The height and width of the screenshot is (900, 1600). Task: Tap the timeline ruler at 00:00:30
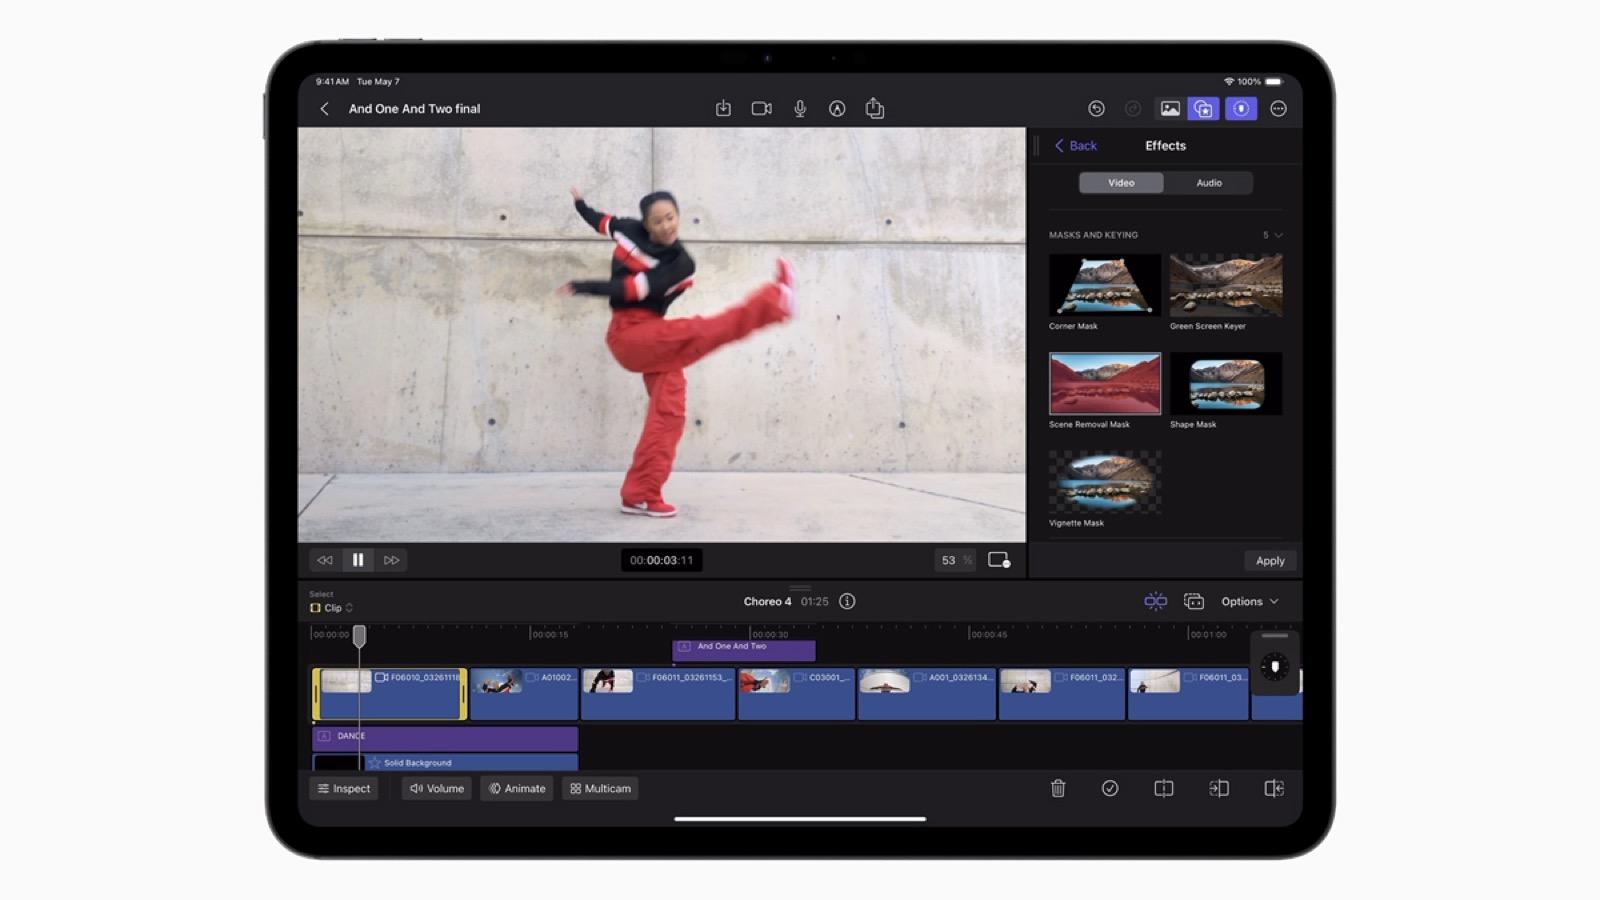769,634
